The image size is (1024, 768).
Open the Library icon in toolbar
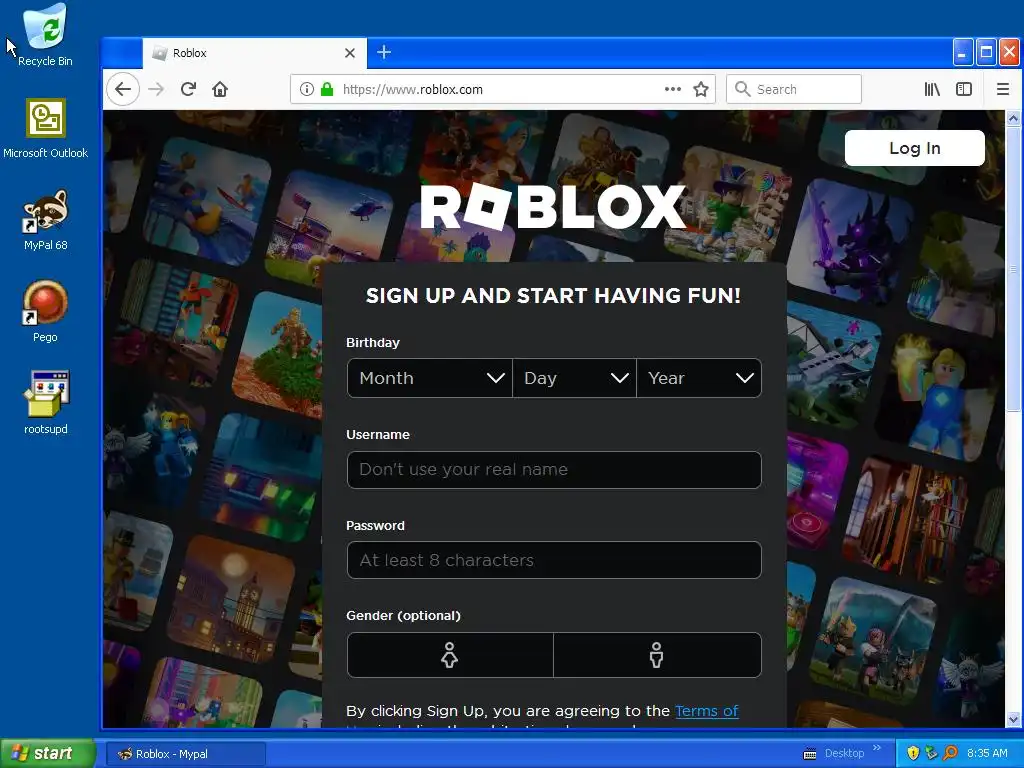[x=932, y=89]
